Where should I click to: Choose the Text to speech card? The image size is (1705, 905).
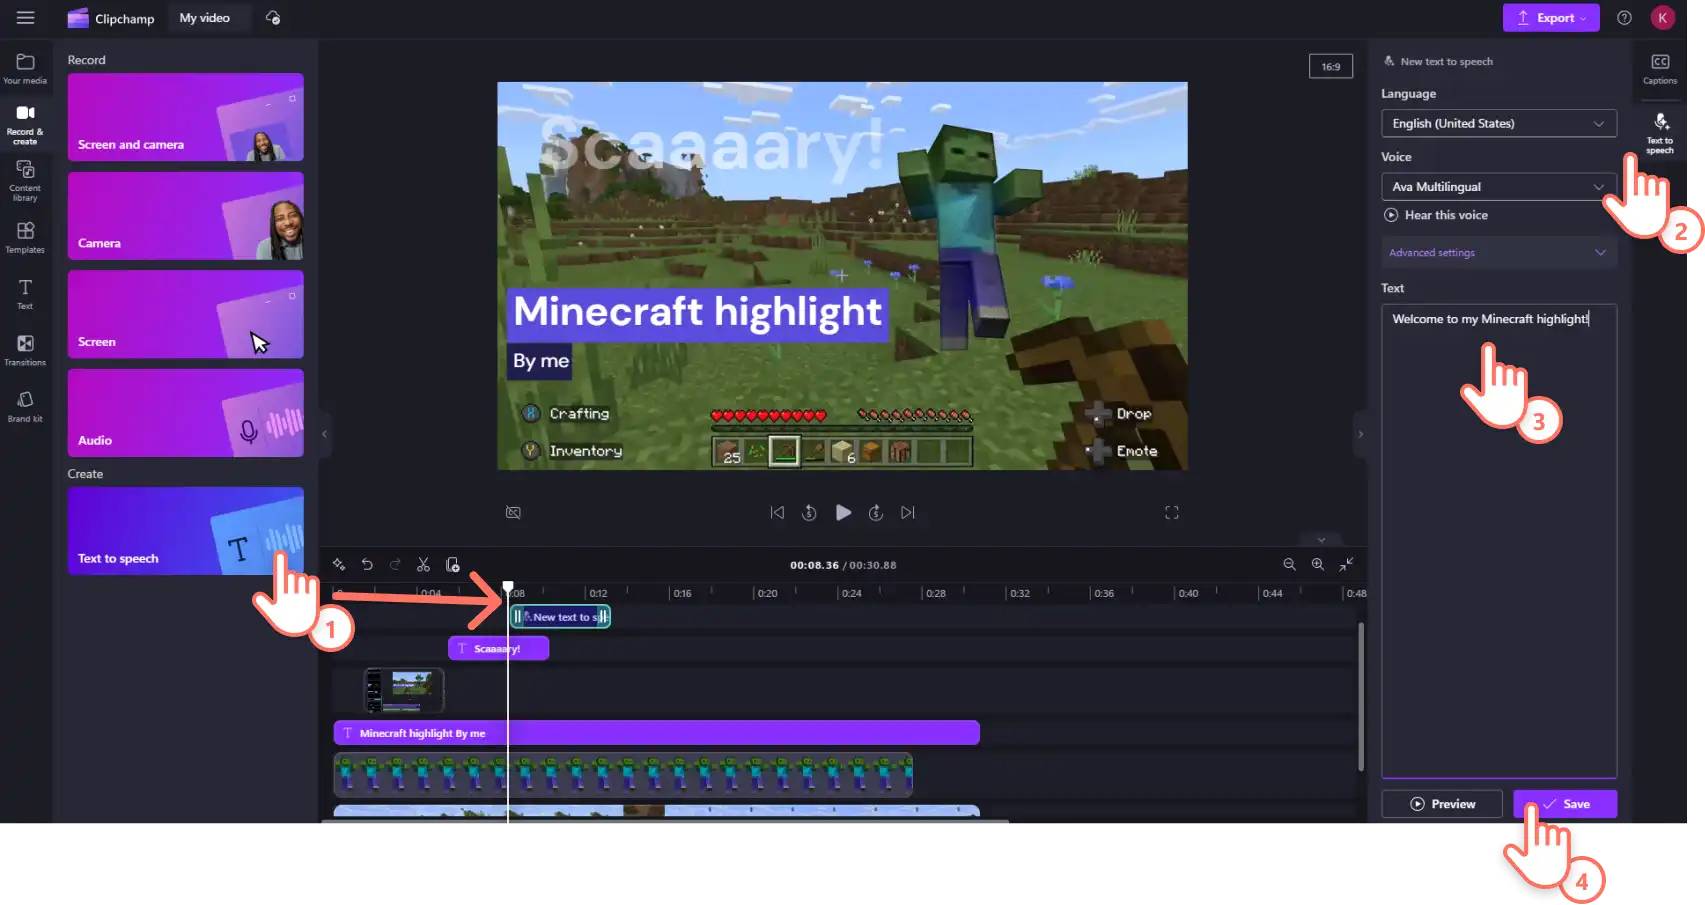pyautogui.click(x=185, y=531)
